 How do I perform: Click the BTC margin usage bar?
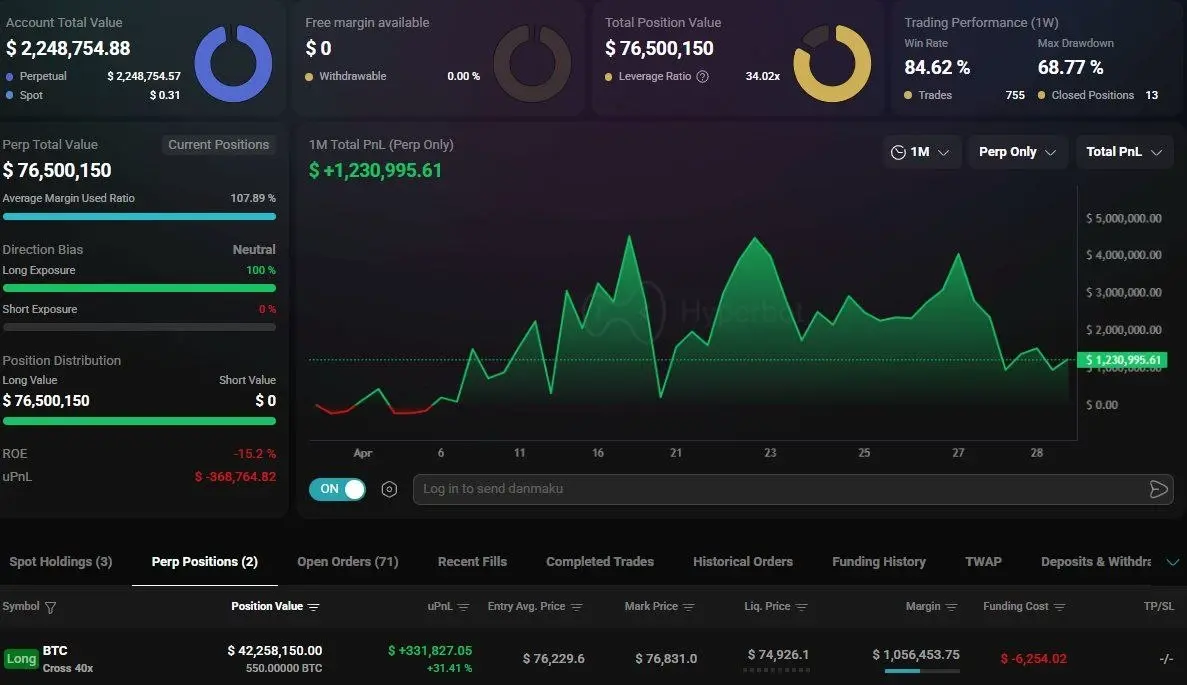[921, 671]
